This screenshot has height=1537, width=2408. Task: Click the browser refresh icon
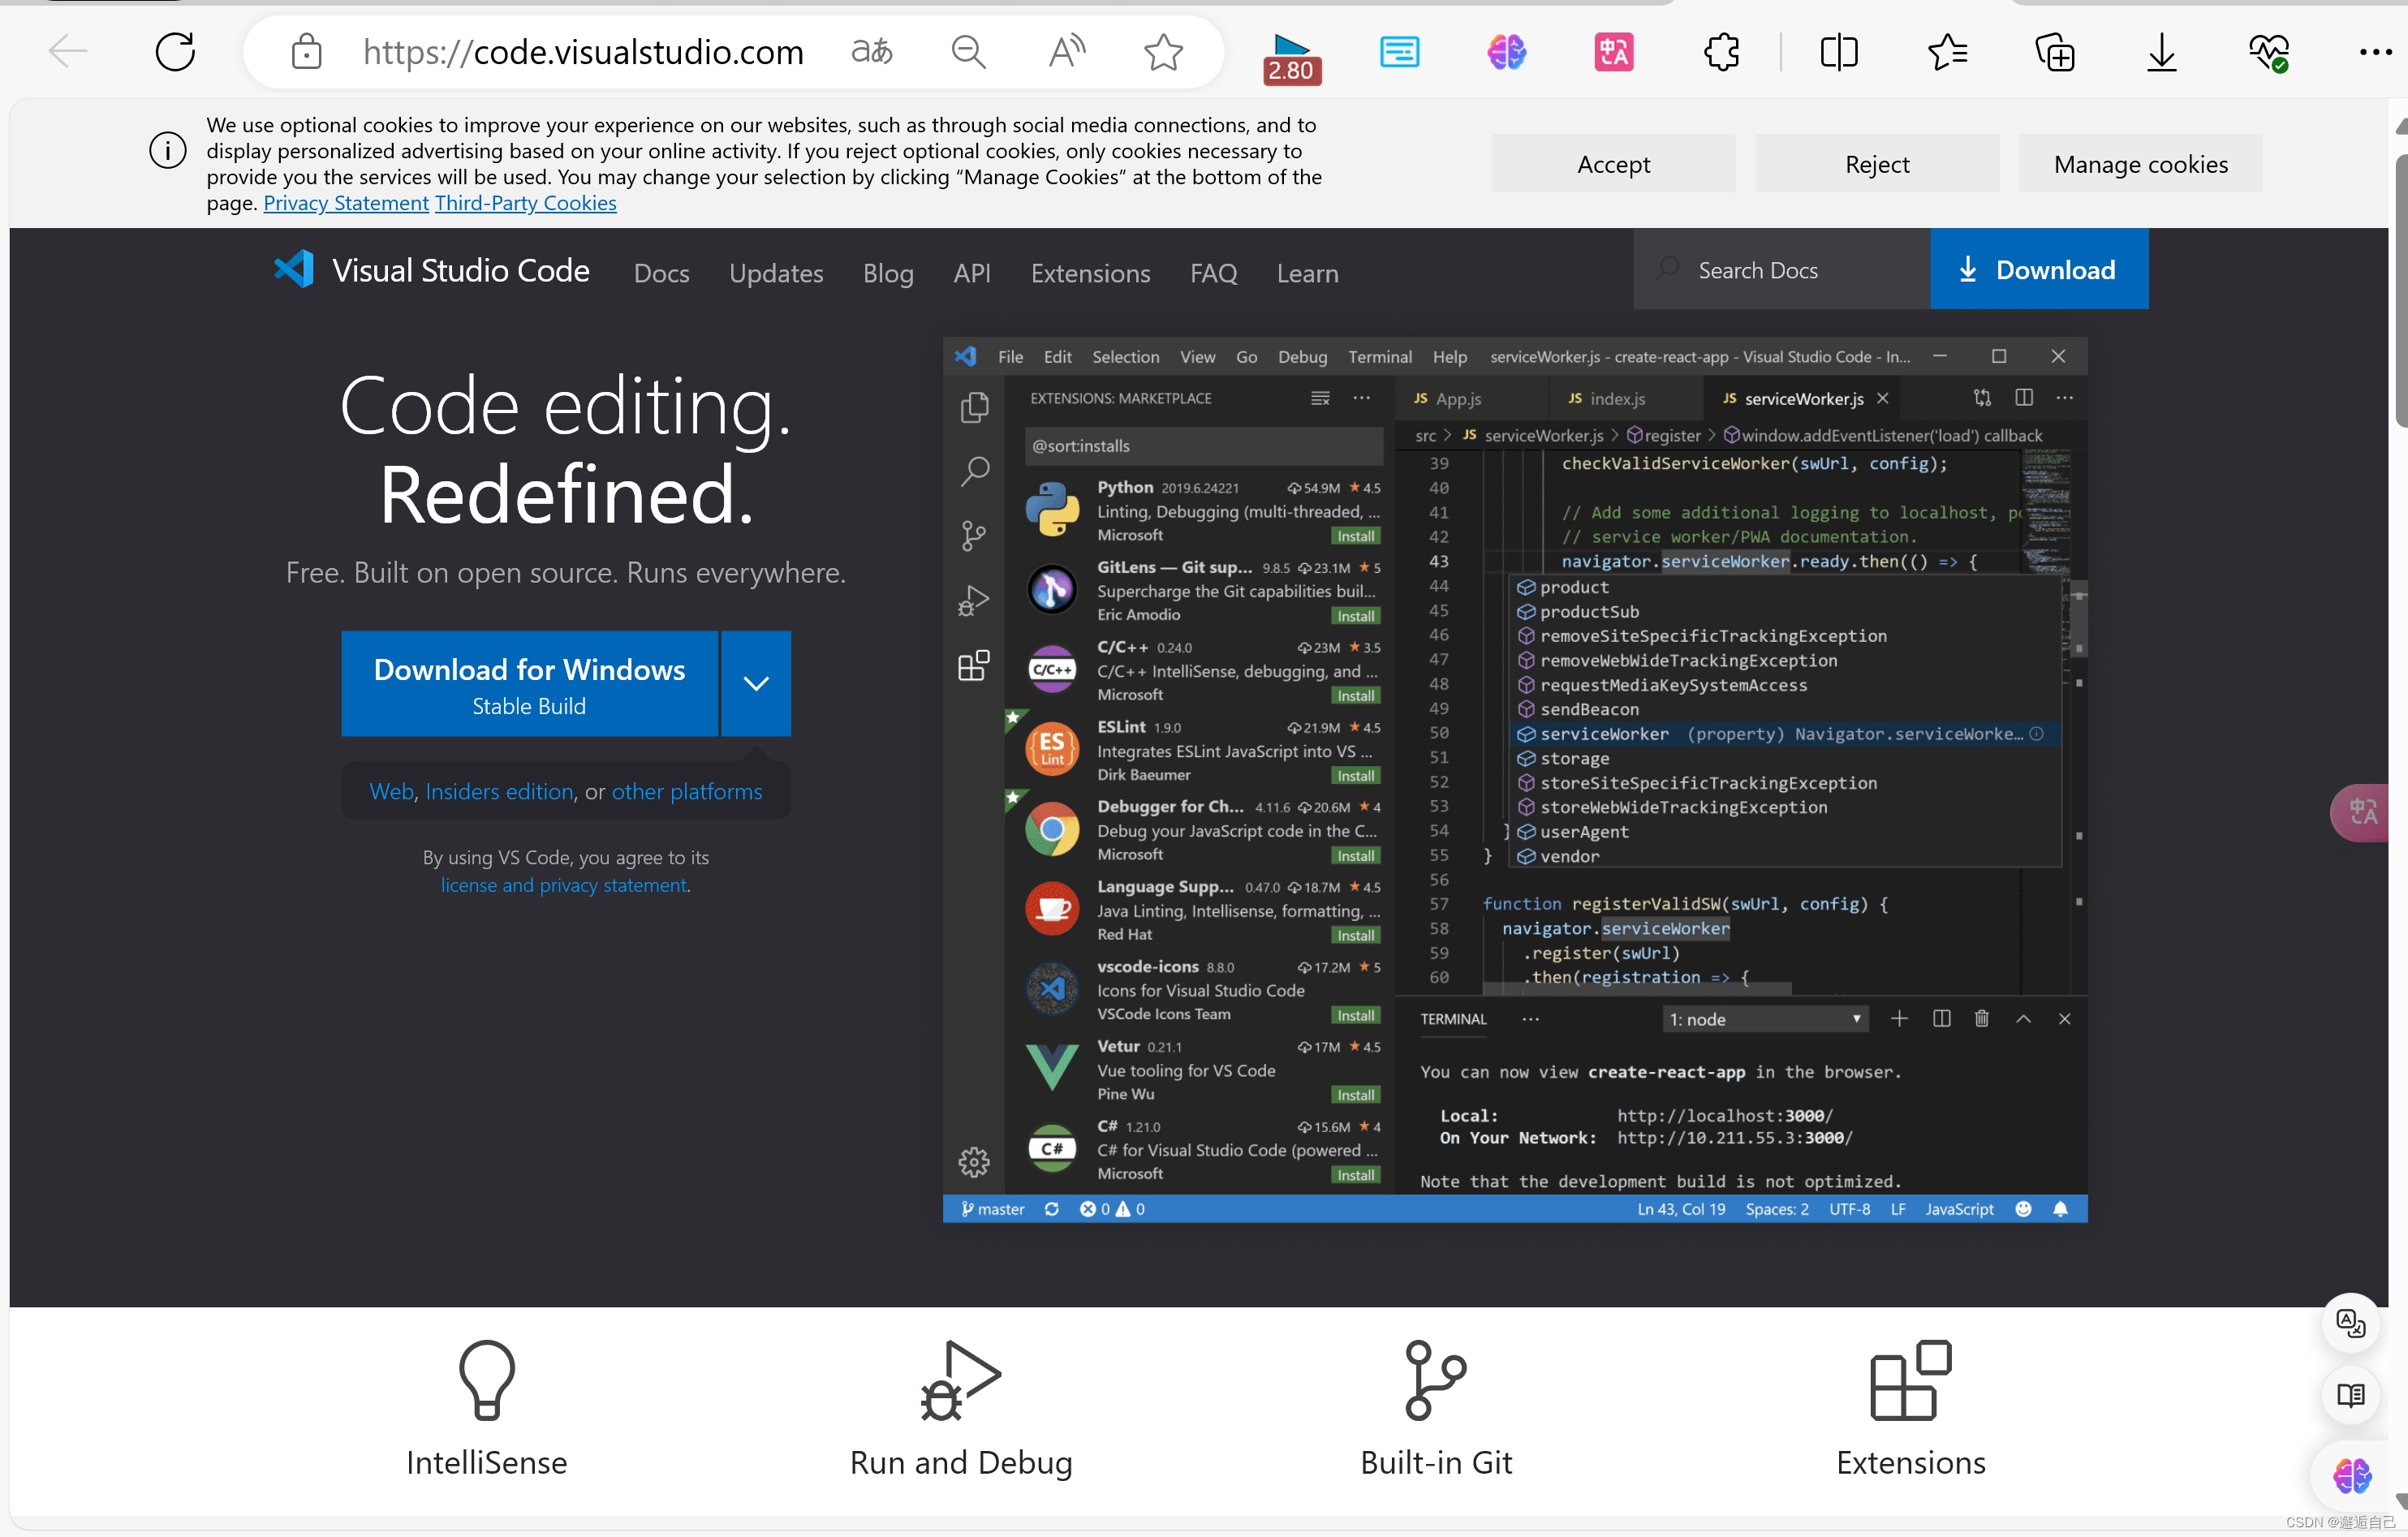tap(175, 51)
